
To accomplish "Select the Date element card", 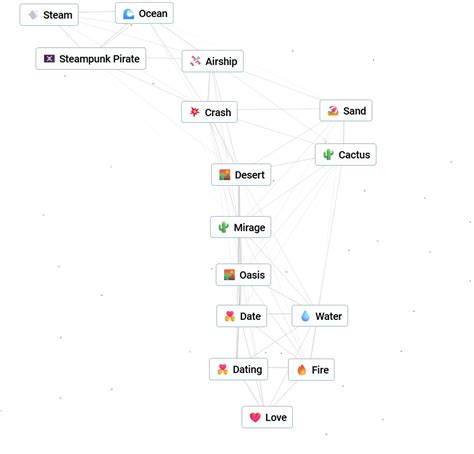I will [x=242, y=316].
